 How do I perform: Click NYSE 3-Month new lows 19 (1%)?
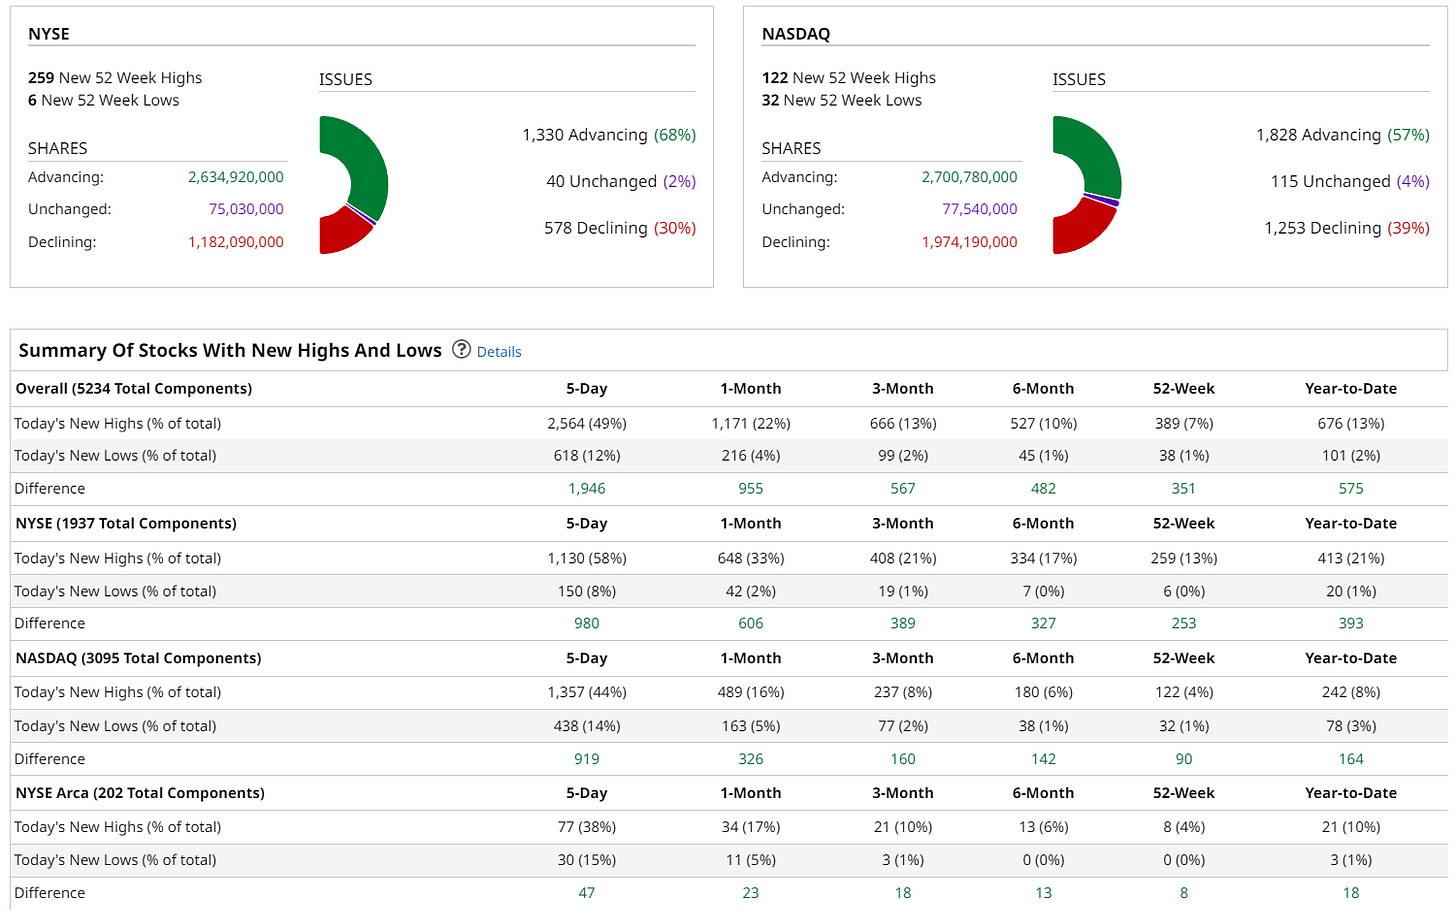(903, 591)
